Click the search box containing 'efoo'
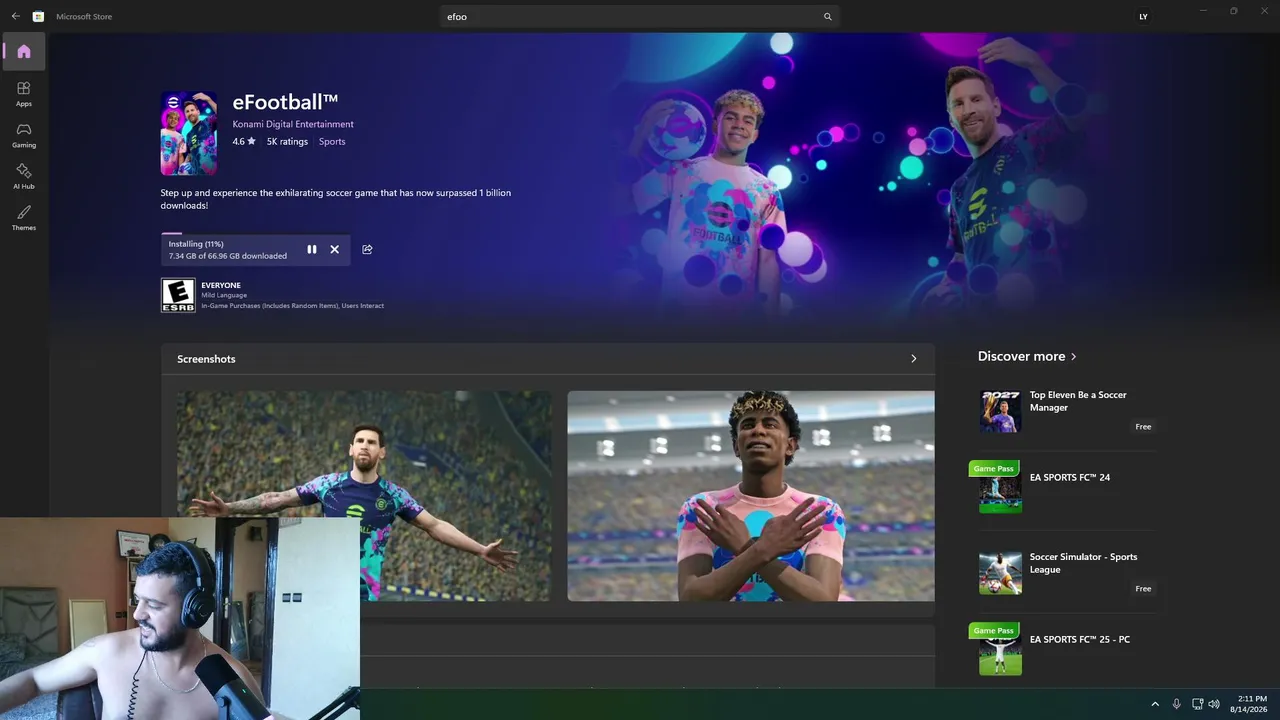Image resolution: width=1280 pixels, height=720 pixels. click(x=640, y=17)
